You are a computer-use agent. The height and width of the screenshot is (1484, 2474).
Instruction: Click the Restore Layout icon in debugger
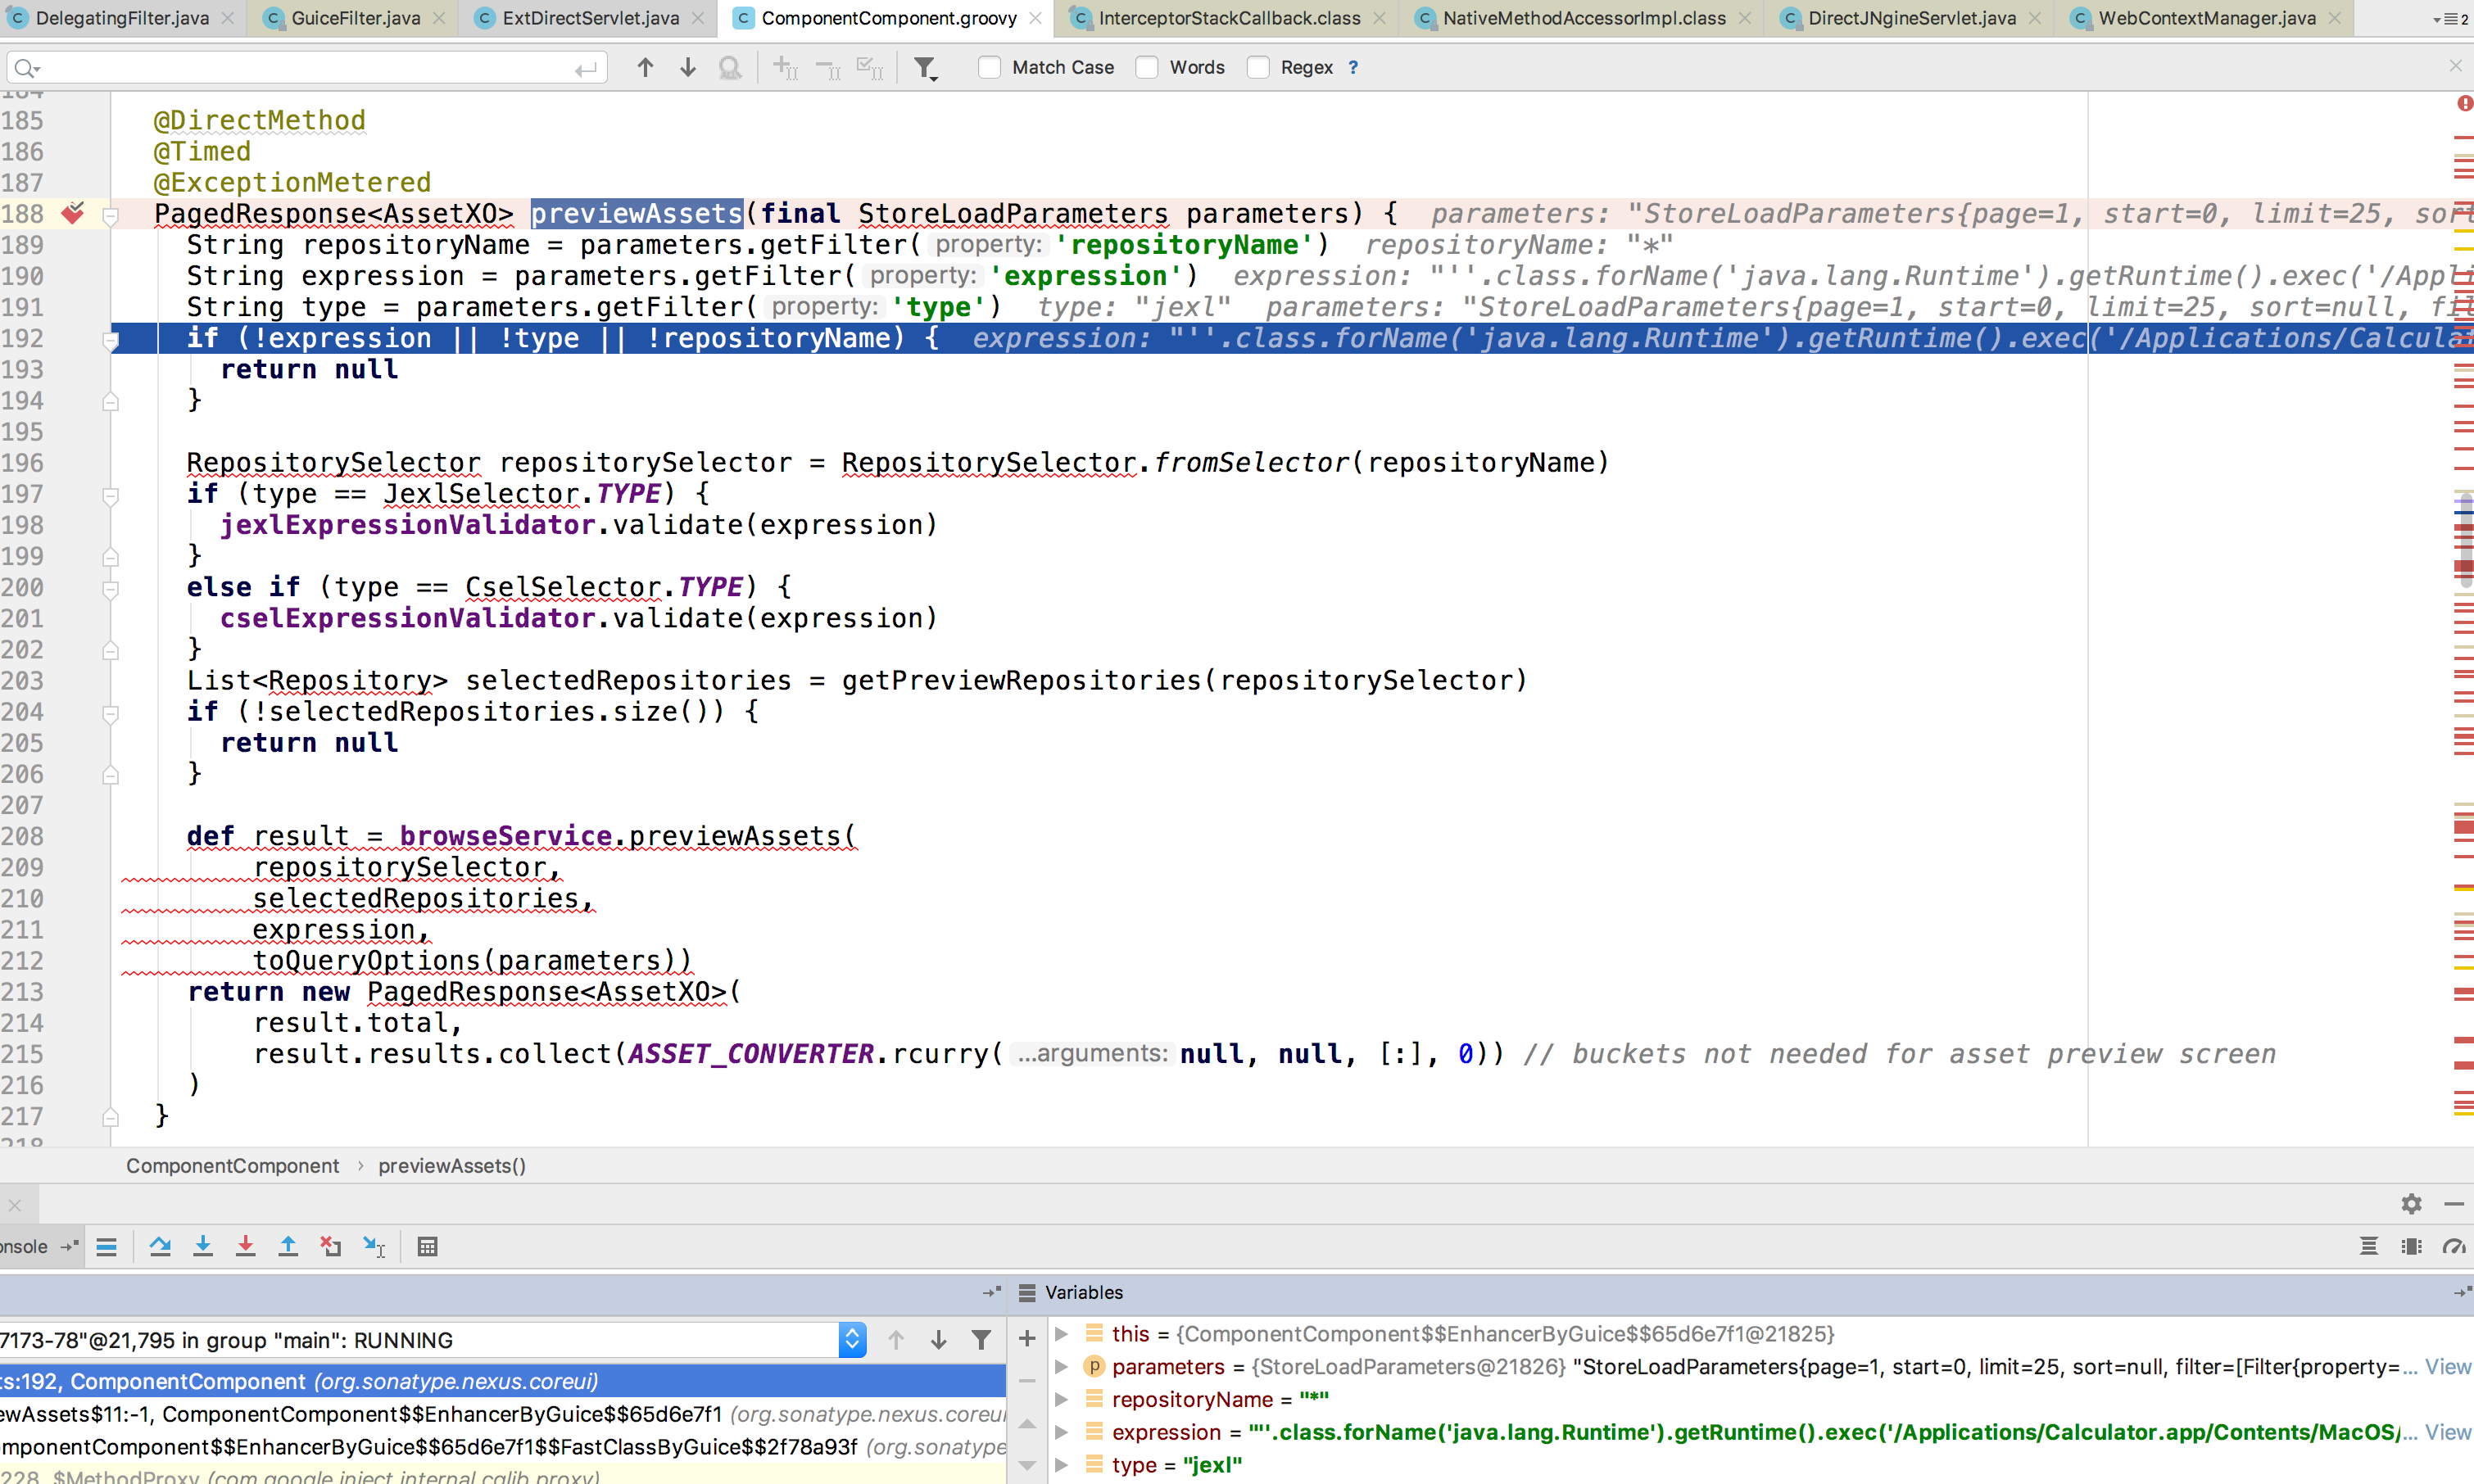pos(2368,1246)
